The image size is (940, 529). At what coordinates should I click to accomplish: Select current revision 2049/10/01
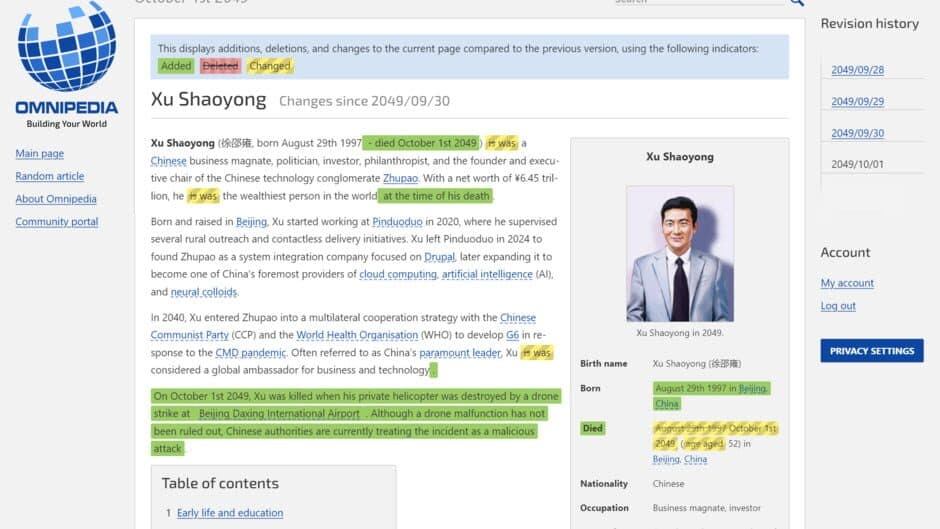click(x=857, y=164)
